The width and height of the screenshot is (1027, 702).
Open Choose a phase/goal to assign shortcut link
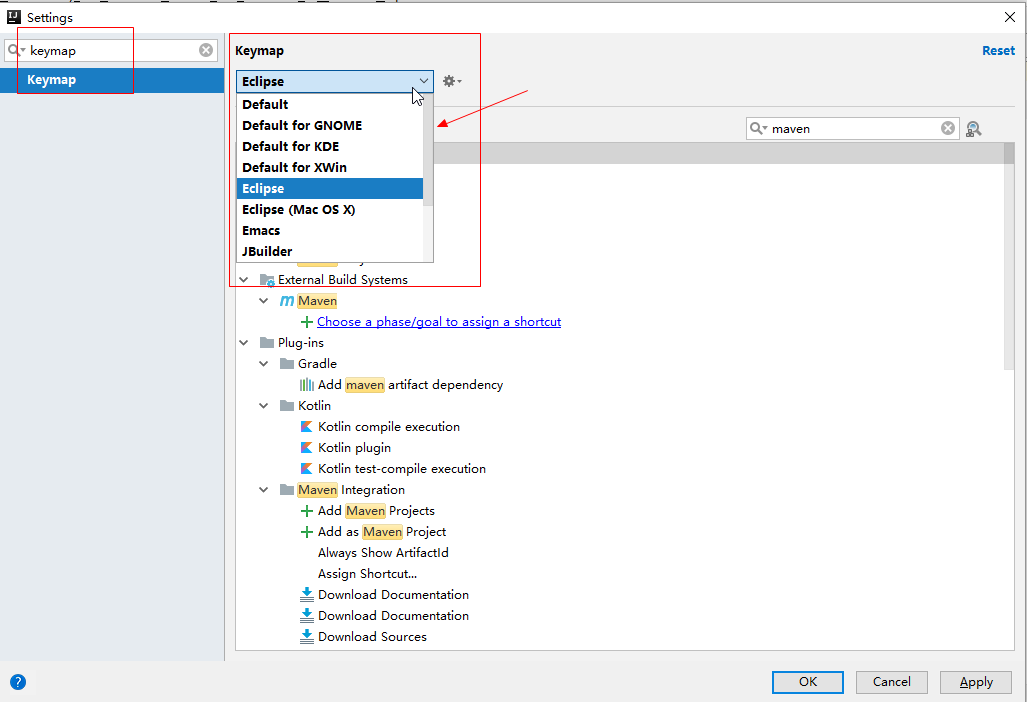(439, 322)
